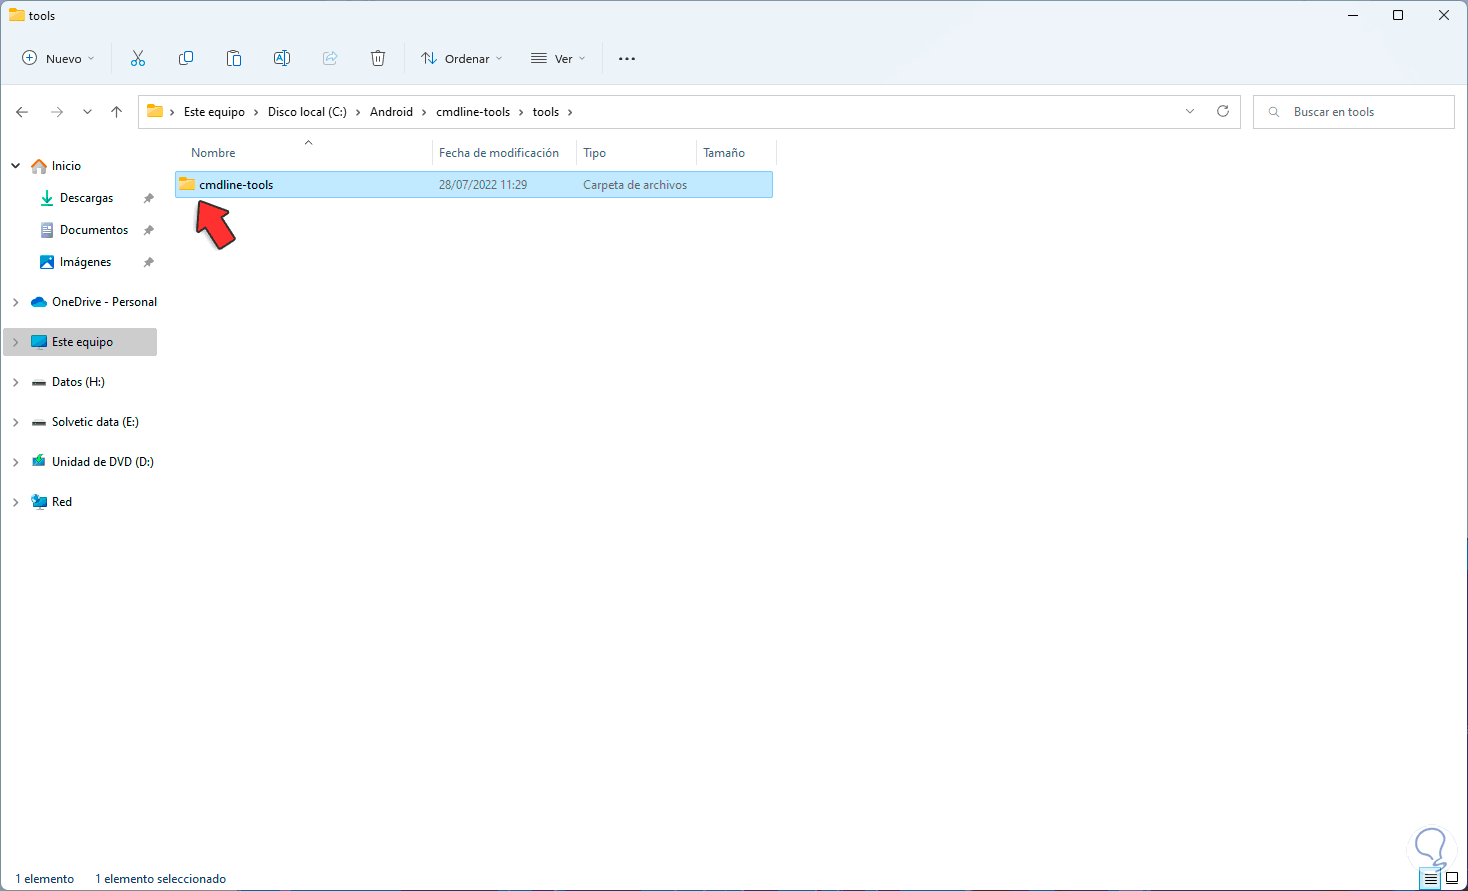
Task: Go back with the left arrow
Action: click(22, 112)
